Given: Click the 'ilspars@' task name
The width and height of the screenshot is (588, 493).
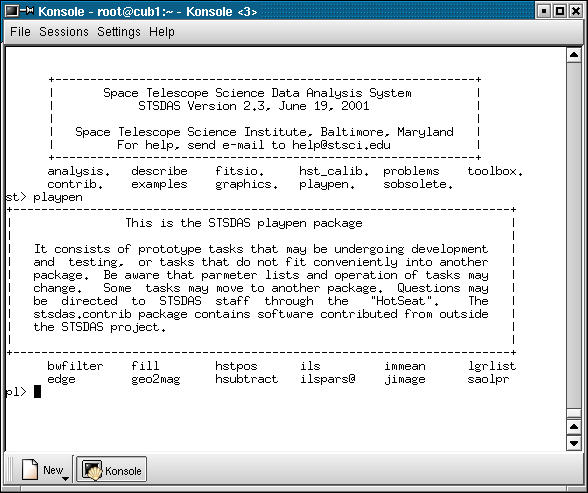Looking at the screenshot, I should (327, 379).
